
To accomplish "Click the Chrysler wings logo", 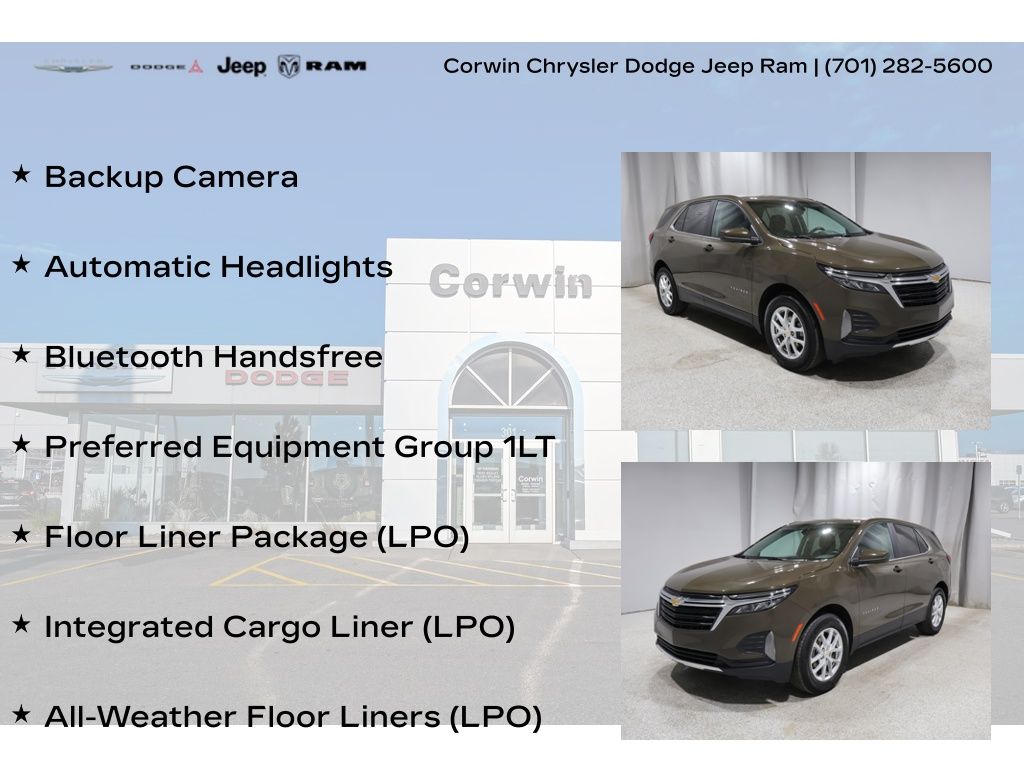I will pyautogui.click(x=73, y=66).
